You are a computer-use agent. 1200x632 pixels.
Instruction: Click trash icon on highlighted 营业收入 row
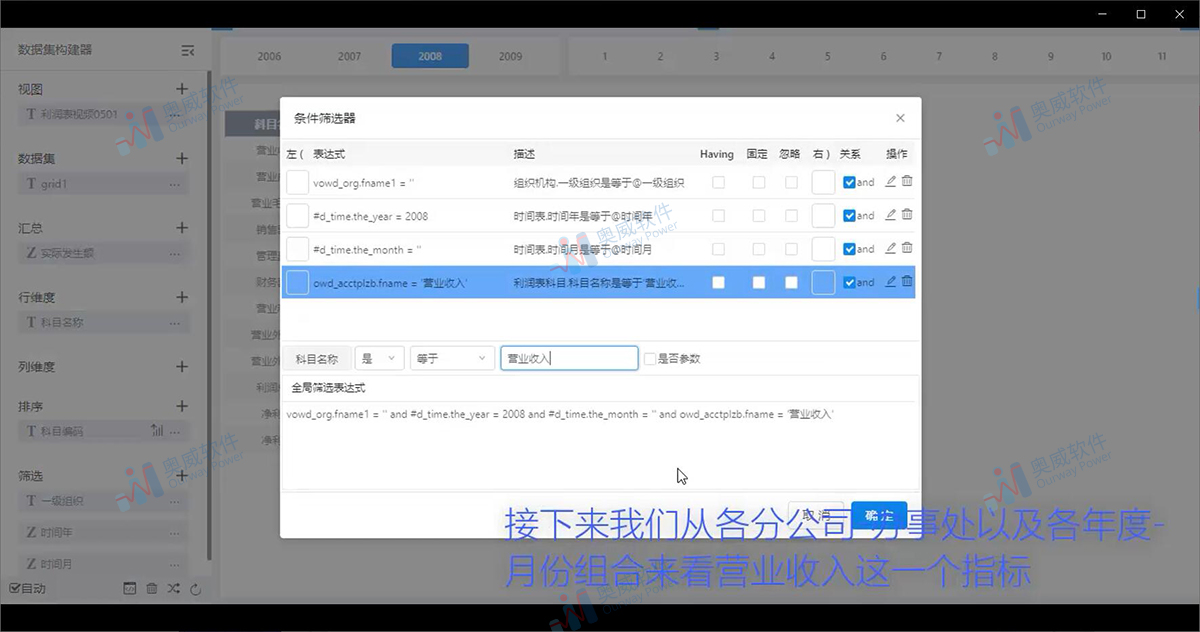coord(907,282)
